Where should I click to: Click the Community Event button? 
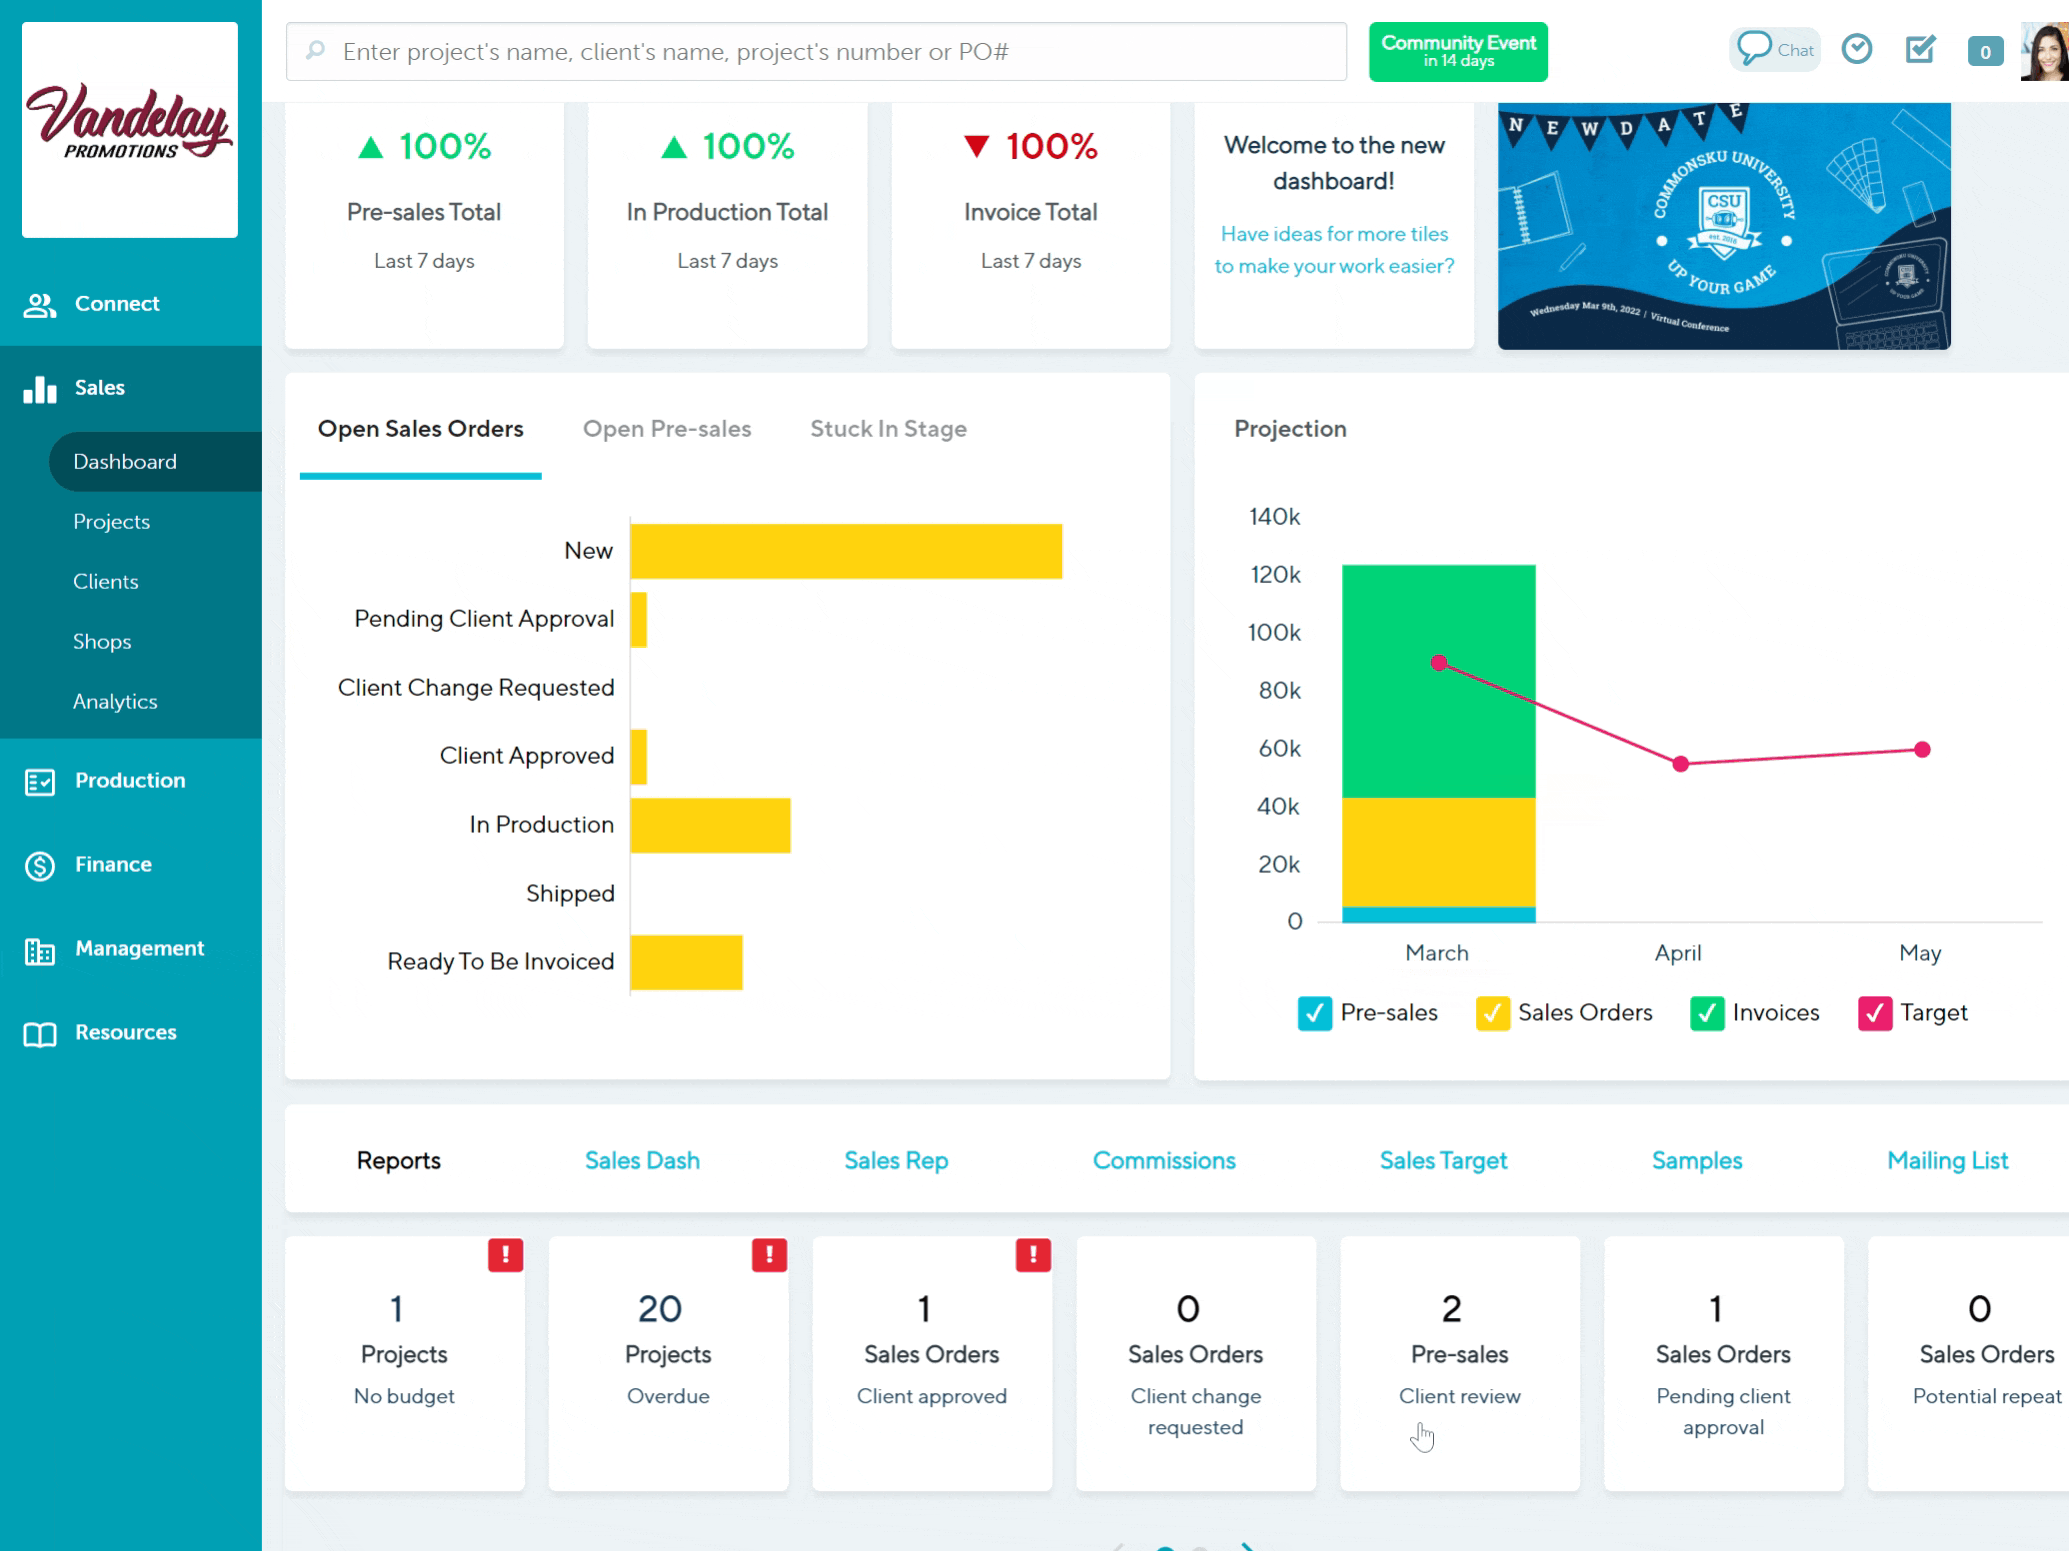click(1458, 51)
